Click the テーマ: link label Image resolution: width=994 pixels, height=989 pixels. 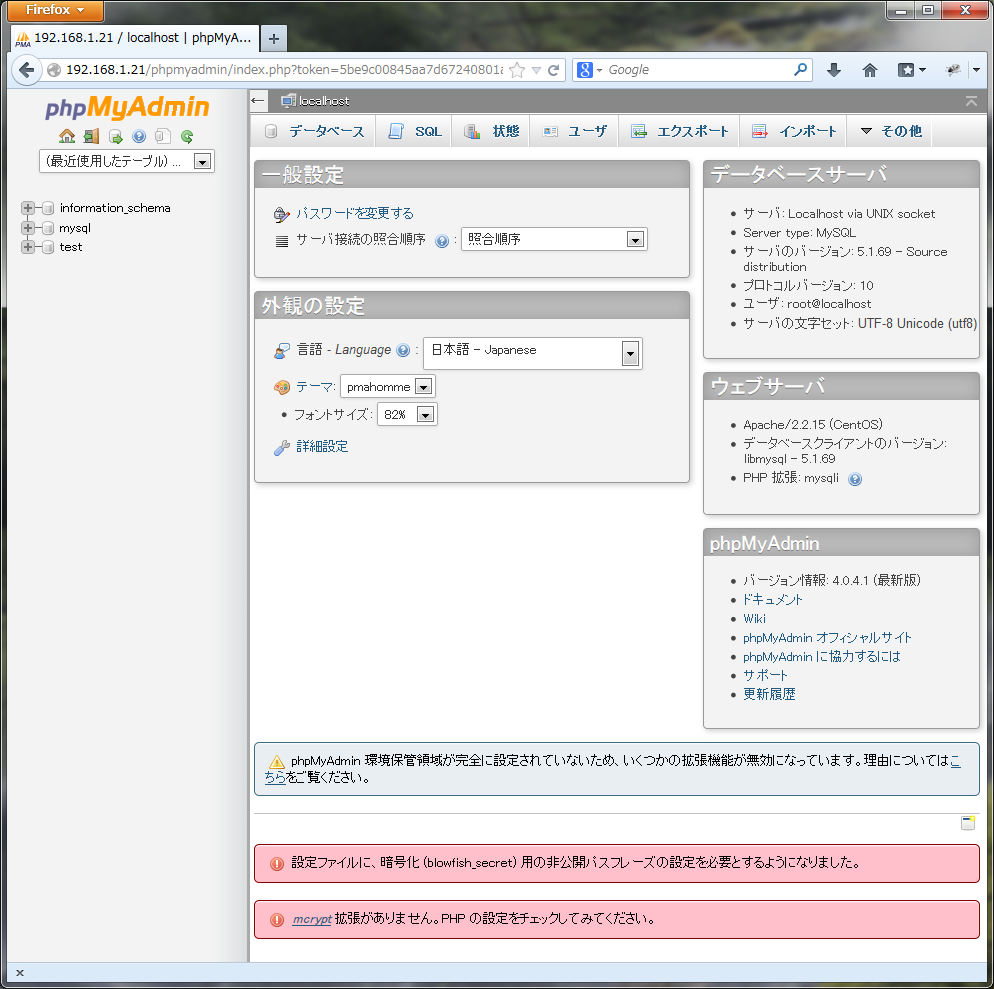316,387
